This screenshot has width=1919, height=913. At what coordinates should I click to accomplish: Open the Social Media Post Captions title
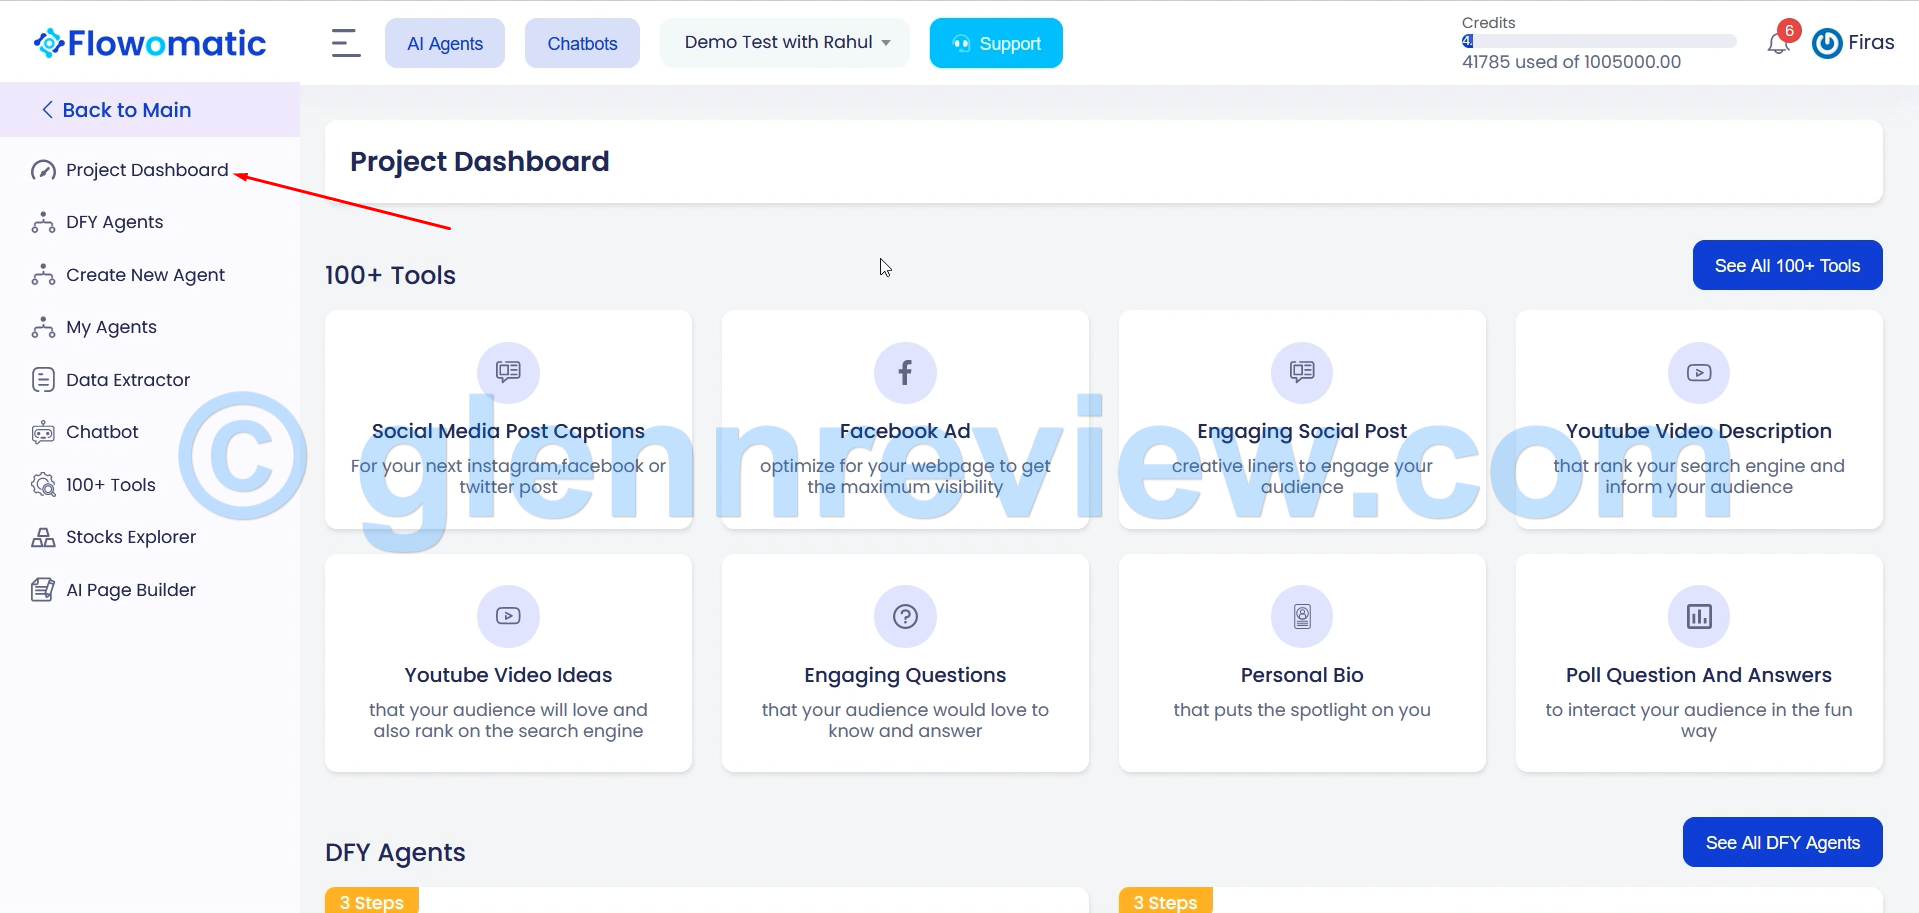[508, 431]
